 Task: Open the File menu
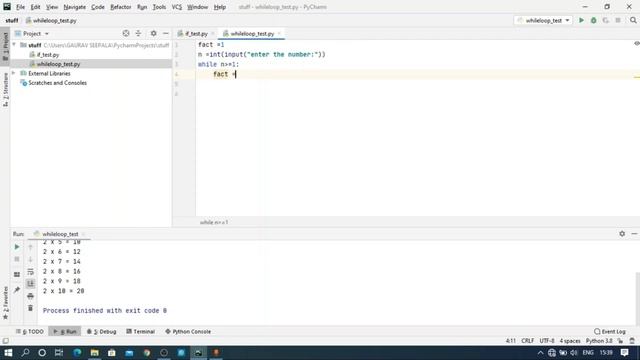(x=20, y=7)
